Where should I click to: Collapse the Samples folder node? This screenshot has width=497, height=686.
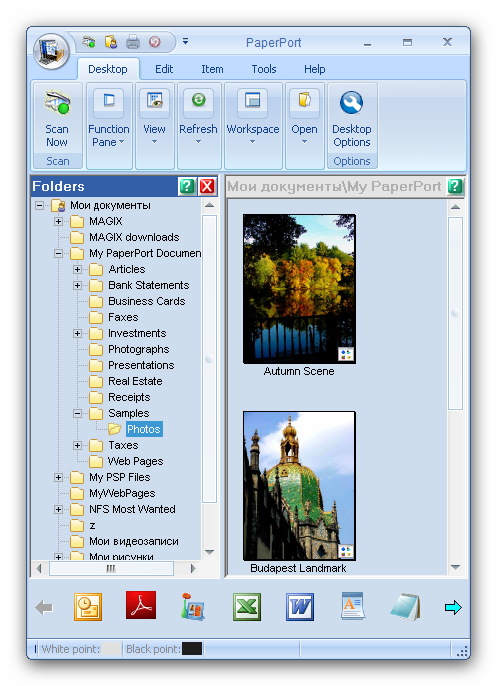click(77, 413)
